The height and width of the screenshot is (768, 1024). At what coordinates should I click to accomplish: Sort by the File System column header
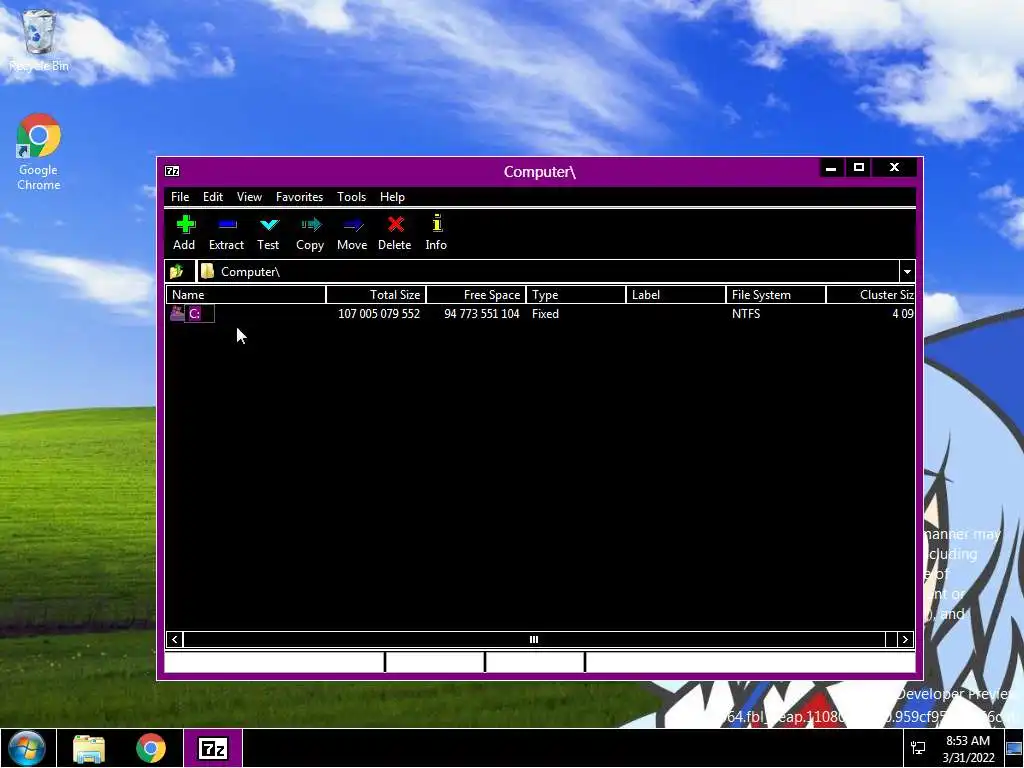[x=776, y=295]
